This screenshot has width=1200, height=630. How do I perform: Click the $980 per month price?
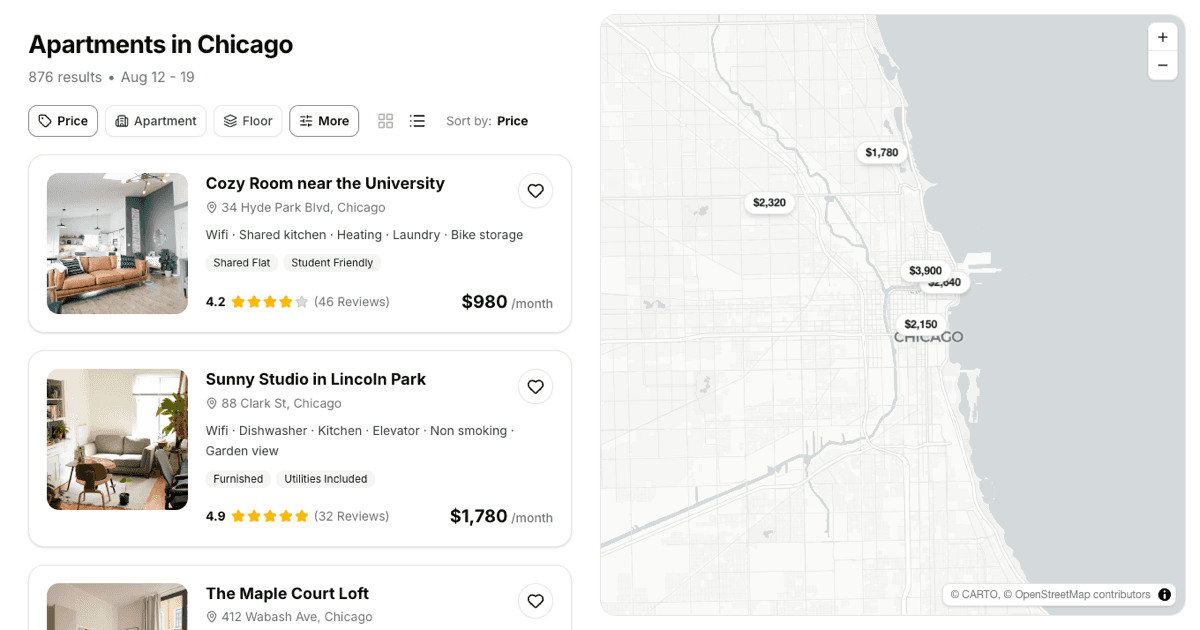pyautogui.click(x=507, y=302)
